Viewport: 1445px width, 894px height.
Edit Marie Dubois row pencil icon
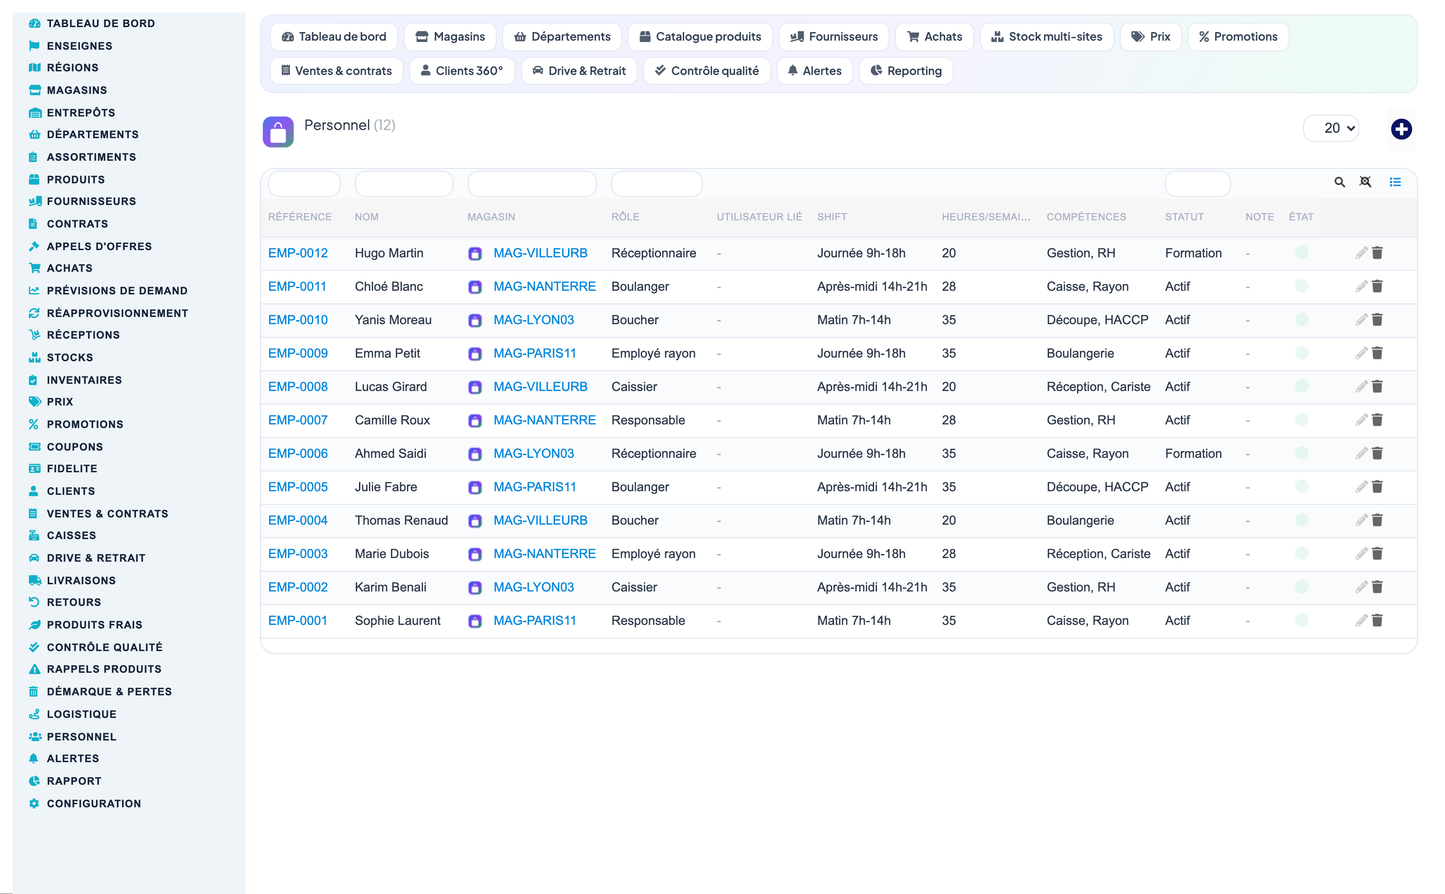[x=1361, y=554]
